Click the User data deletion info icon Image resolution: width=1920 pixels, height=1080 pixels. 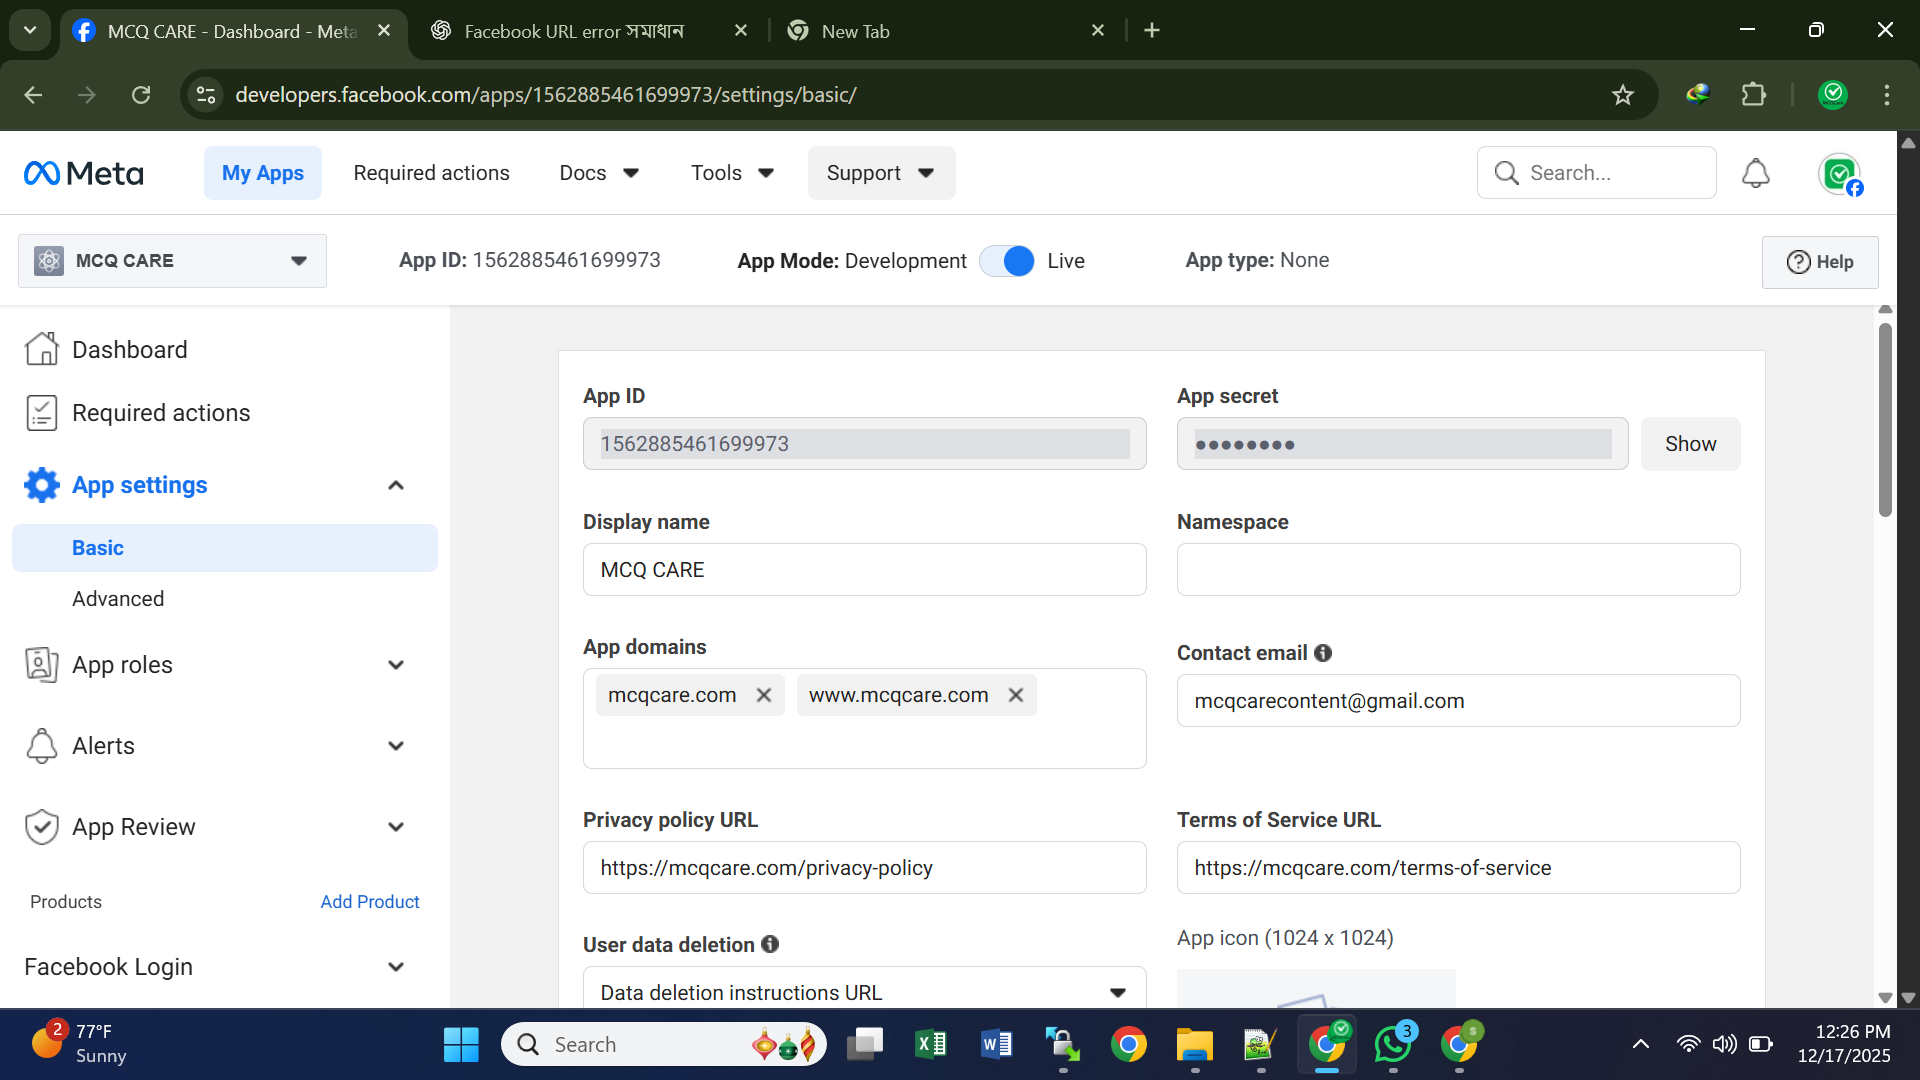770,944
